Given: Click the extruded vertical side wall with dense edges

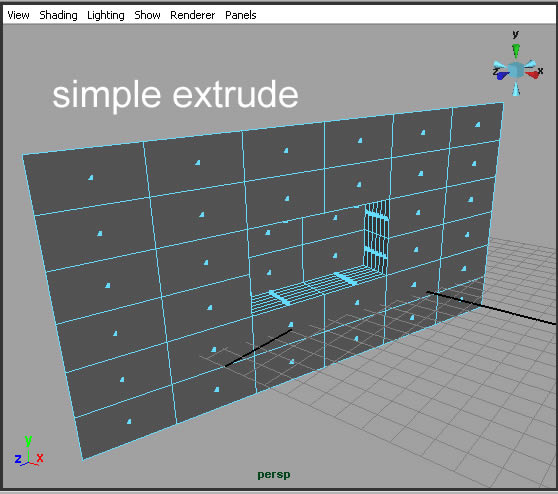Looking at the screenshot, I should click(x=376, y=235).
